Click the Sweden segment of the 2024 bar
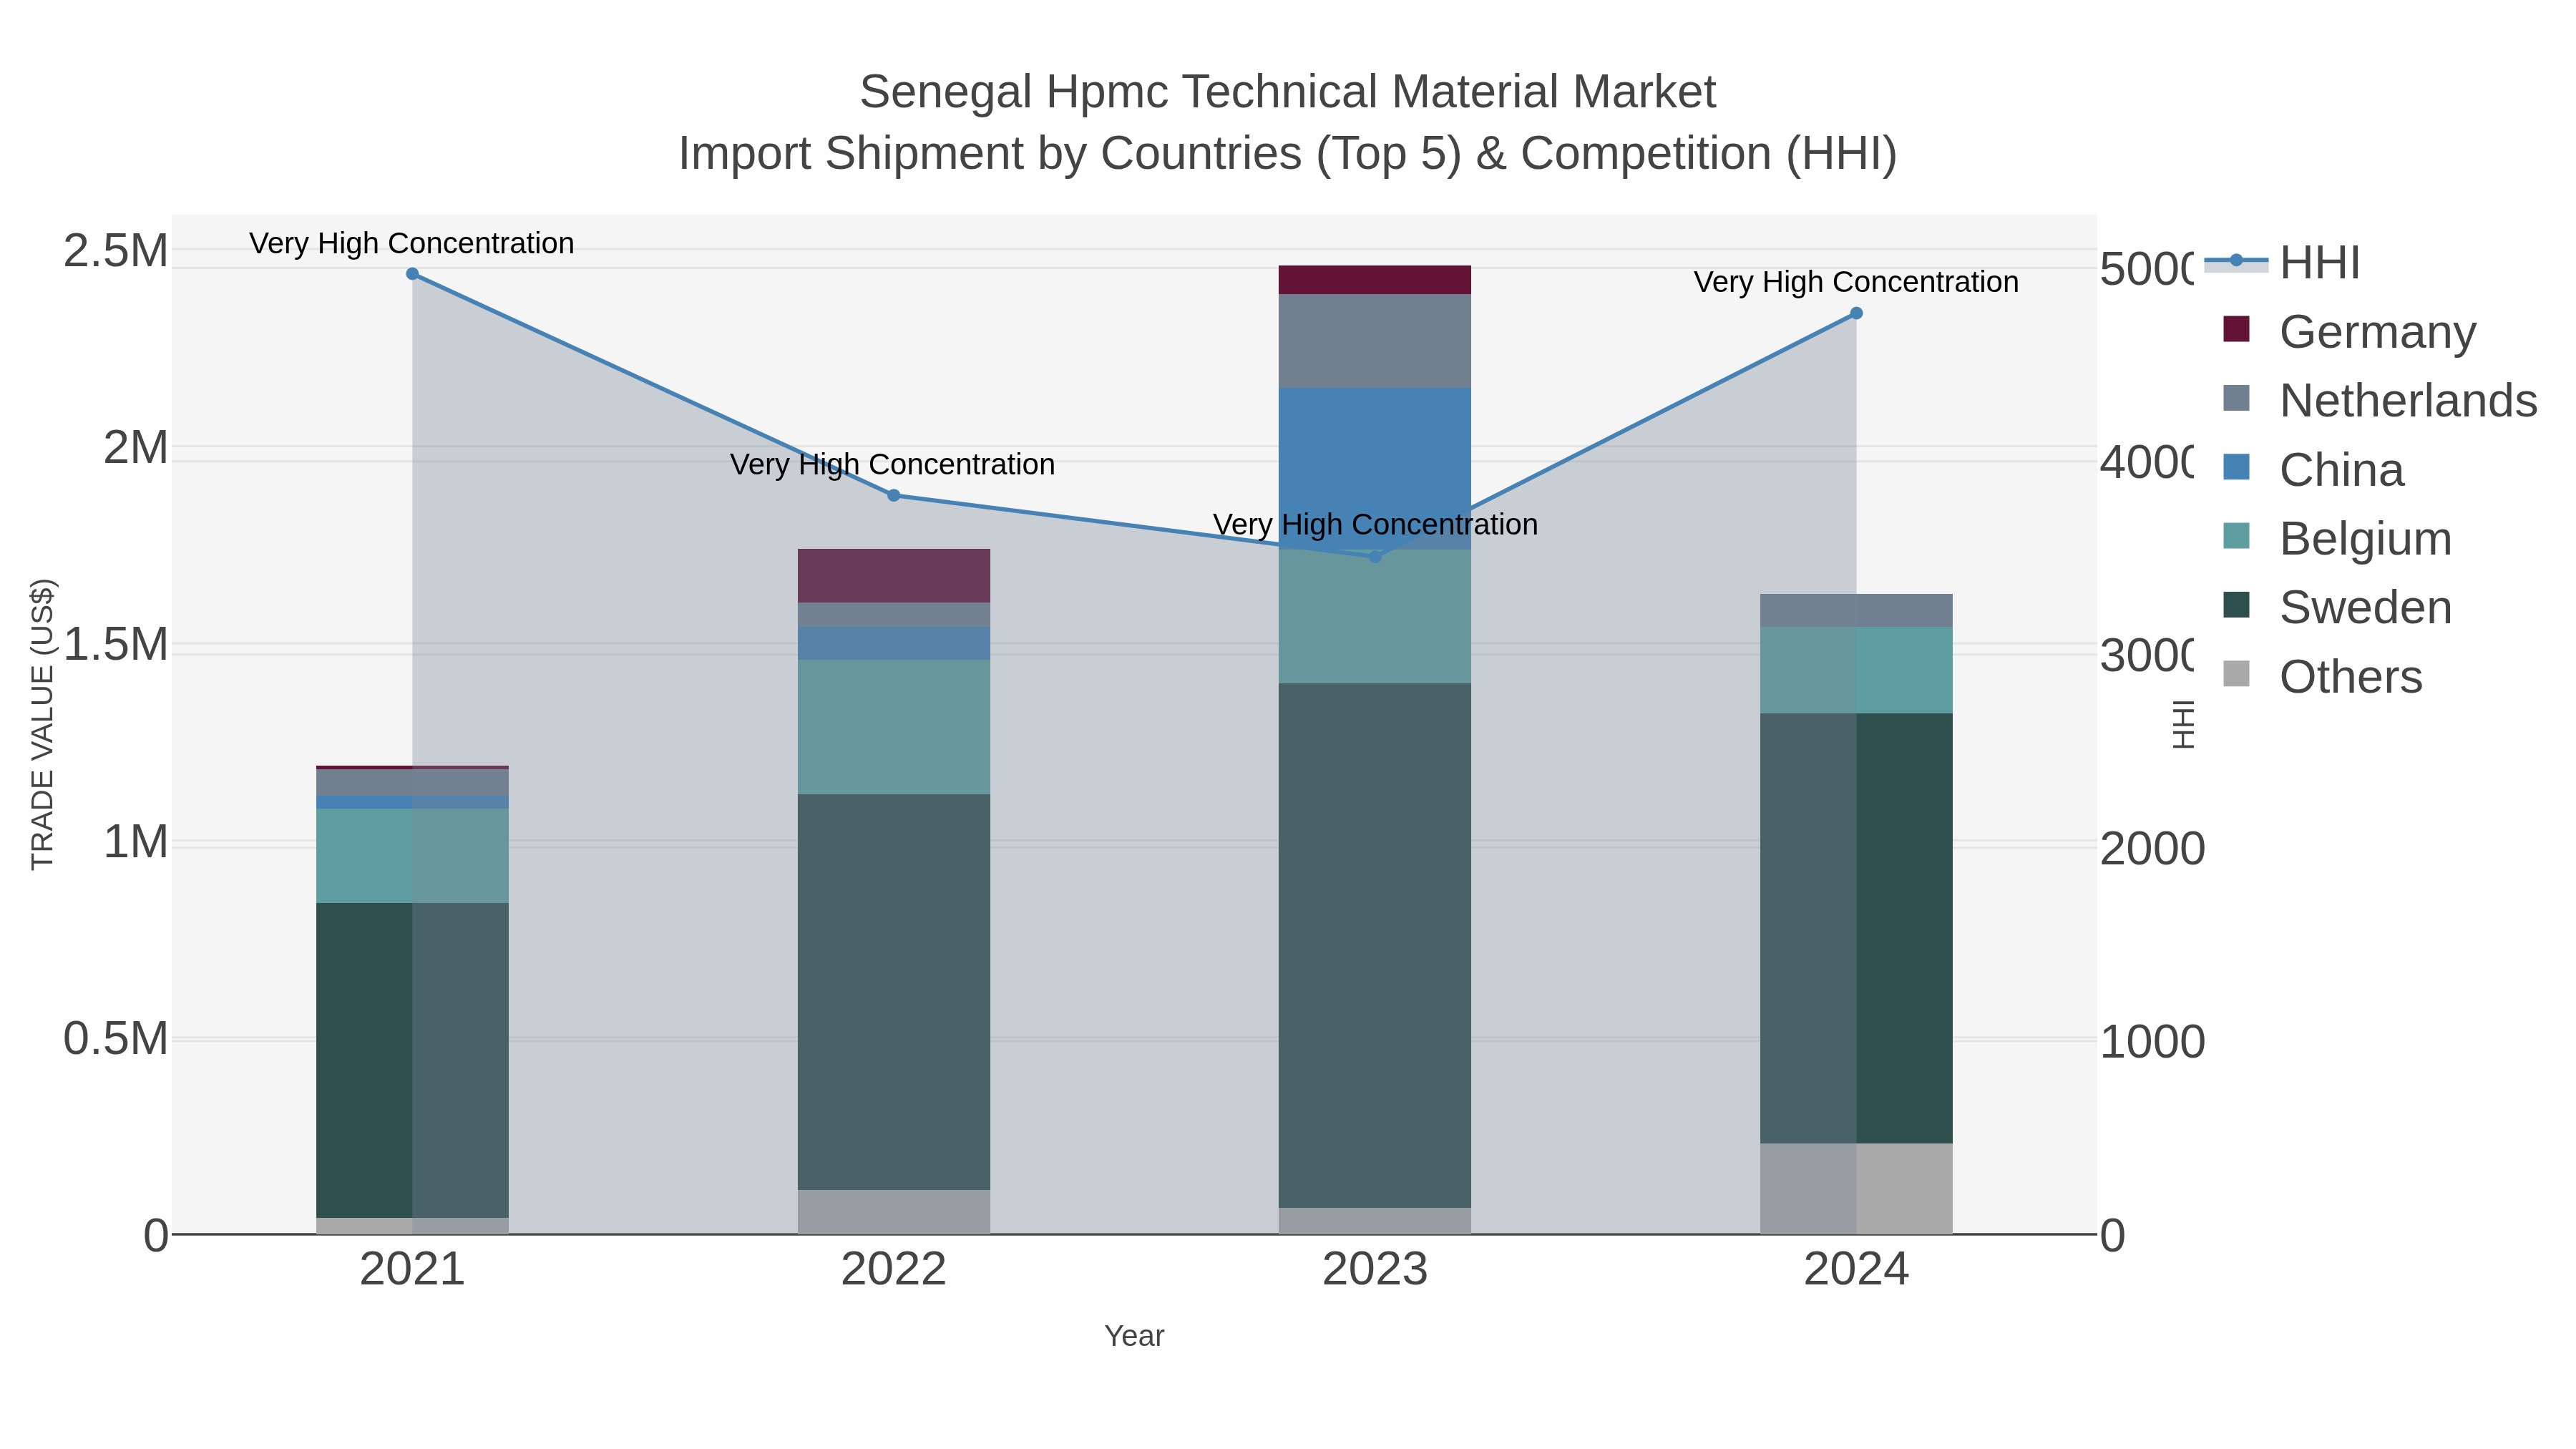2576x1449 pixels. coord(1856,928)
